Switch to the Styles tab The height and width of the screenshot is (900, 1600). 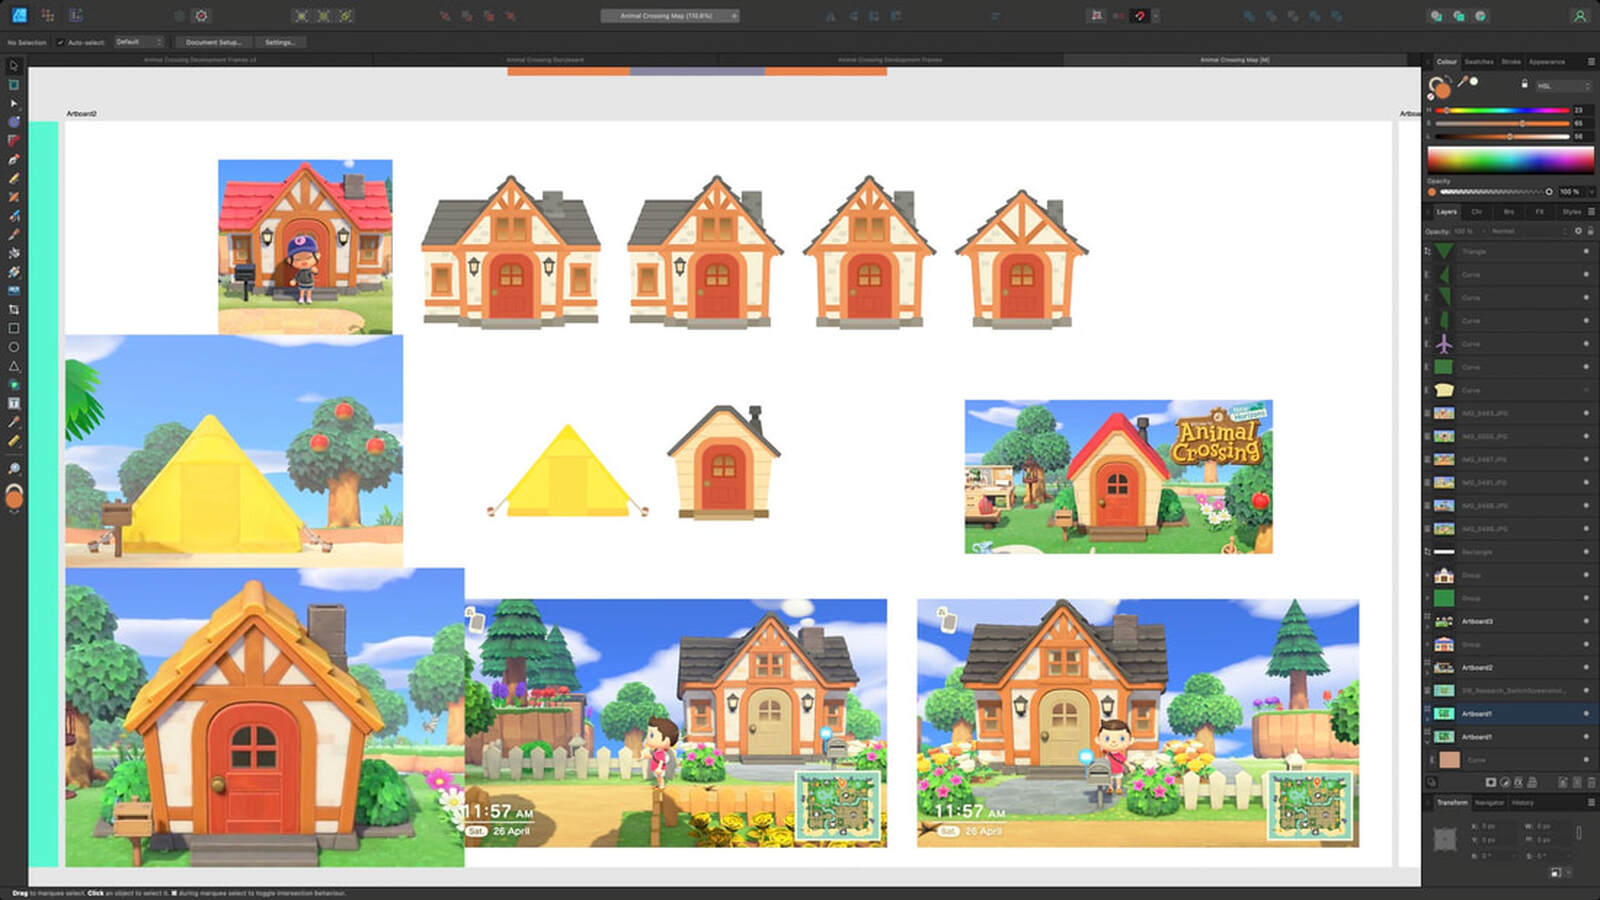1572,211
